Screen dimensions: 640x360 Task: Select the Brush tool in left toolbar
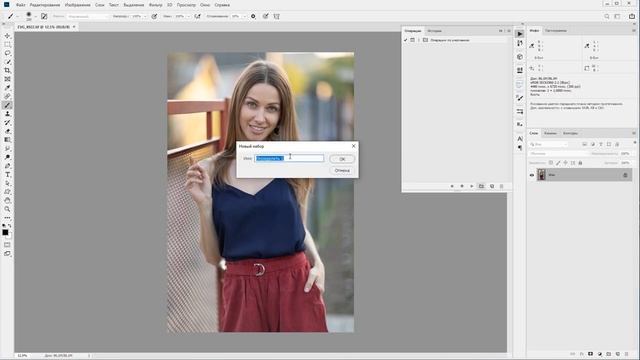coord(7,105)
